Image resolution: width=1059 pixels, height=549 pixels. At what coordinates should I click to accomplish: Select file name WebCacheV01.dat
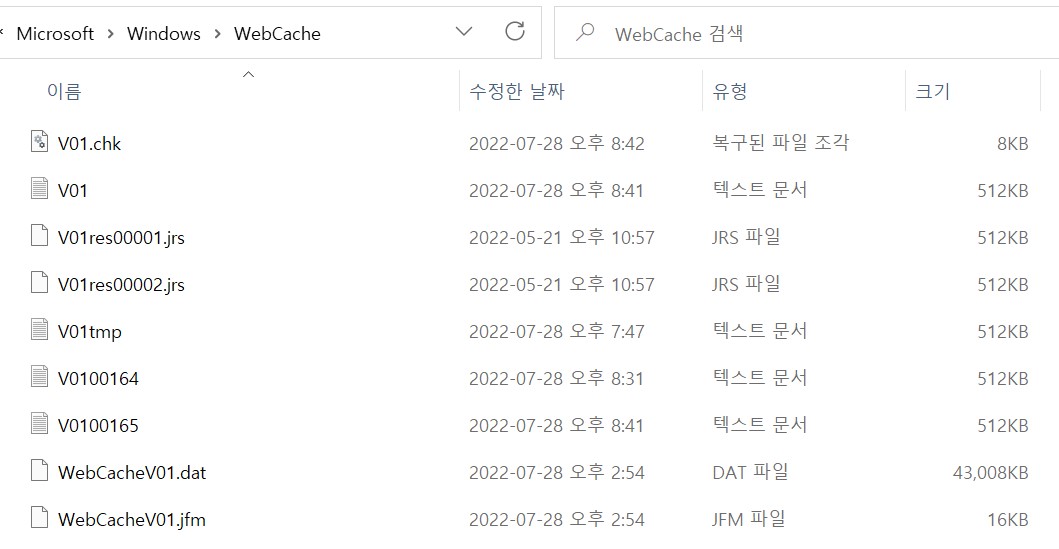tap(132, 473)
